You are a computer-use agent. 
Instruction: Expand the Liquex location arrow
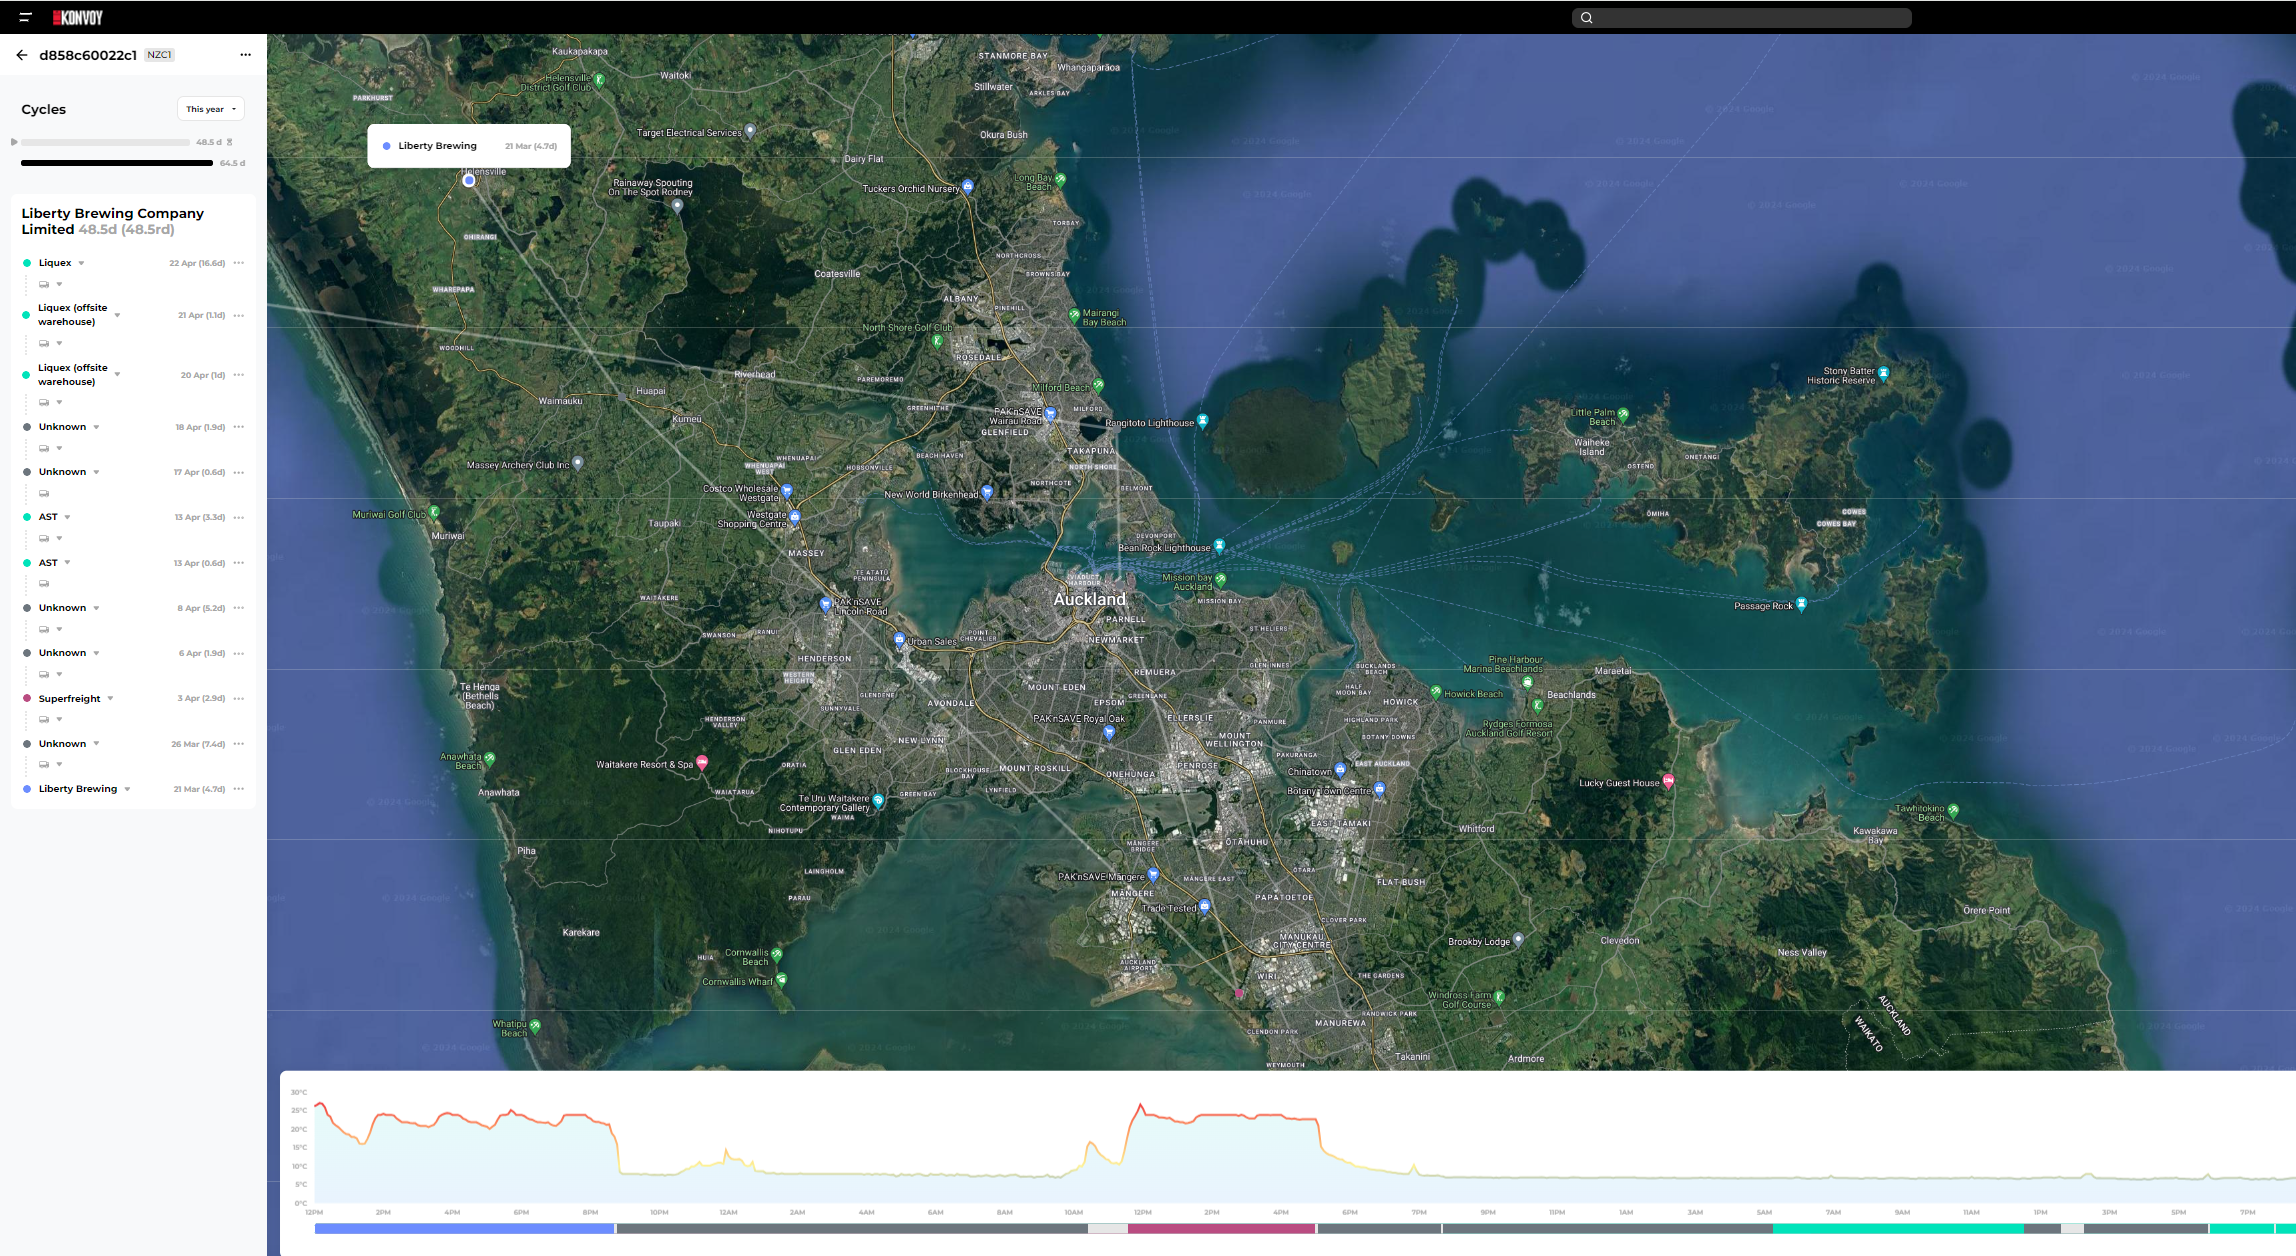(81, 264)
